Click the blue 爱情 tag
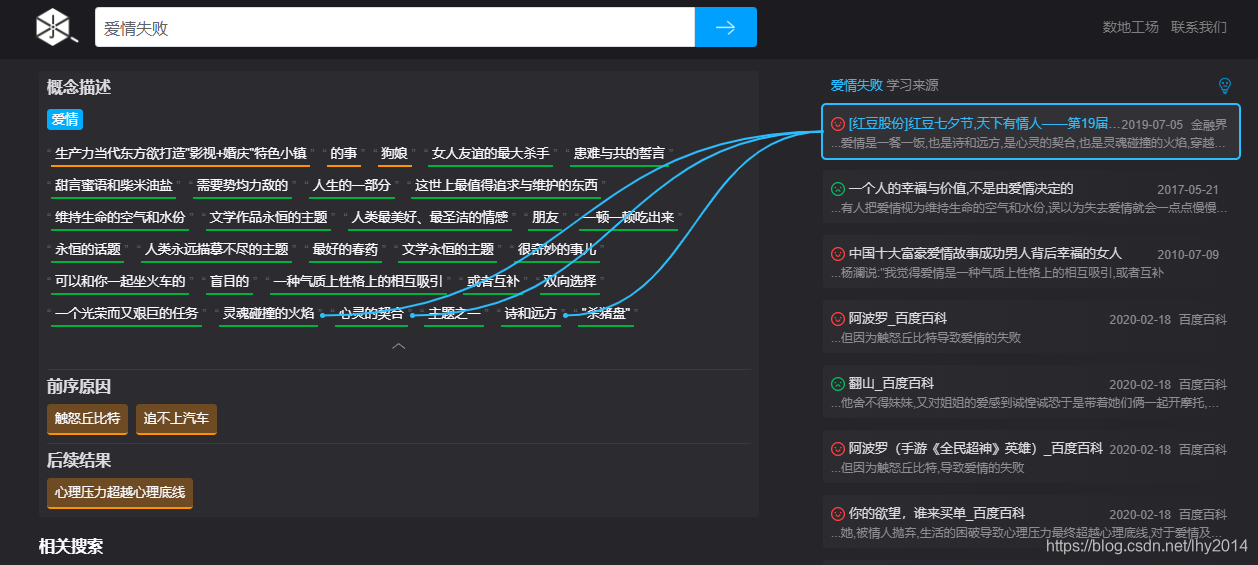1258x565 pixels. [x=65, y=120]
